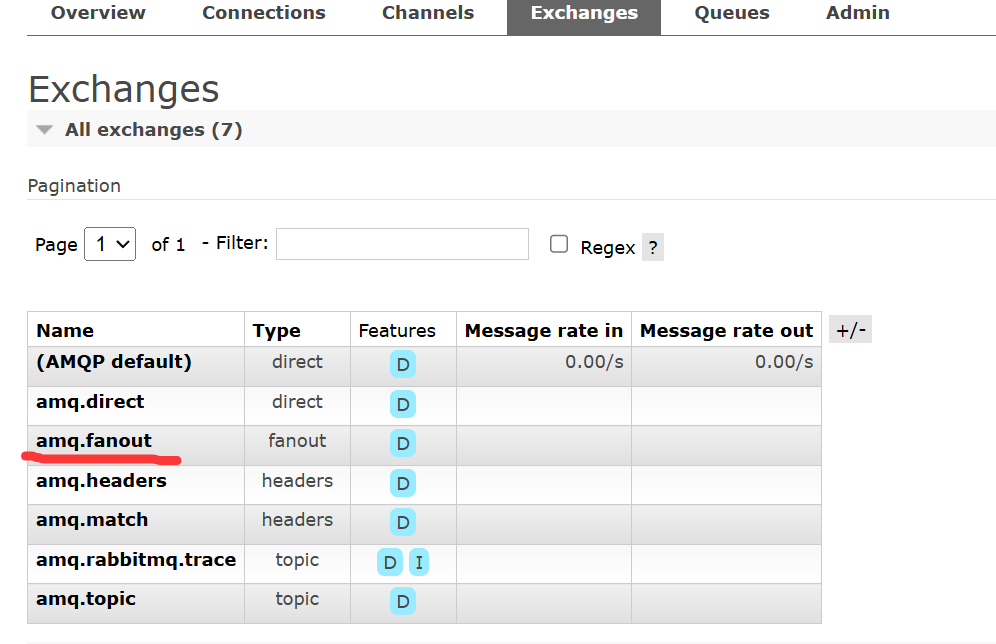This screenshot has width=996, height=644.
Task: Open the amq.topic exchange
Action: click(x=86, y=599)
